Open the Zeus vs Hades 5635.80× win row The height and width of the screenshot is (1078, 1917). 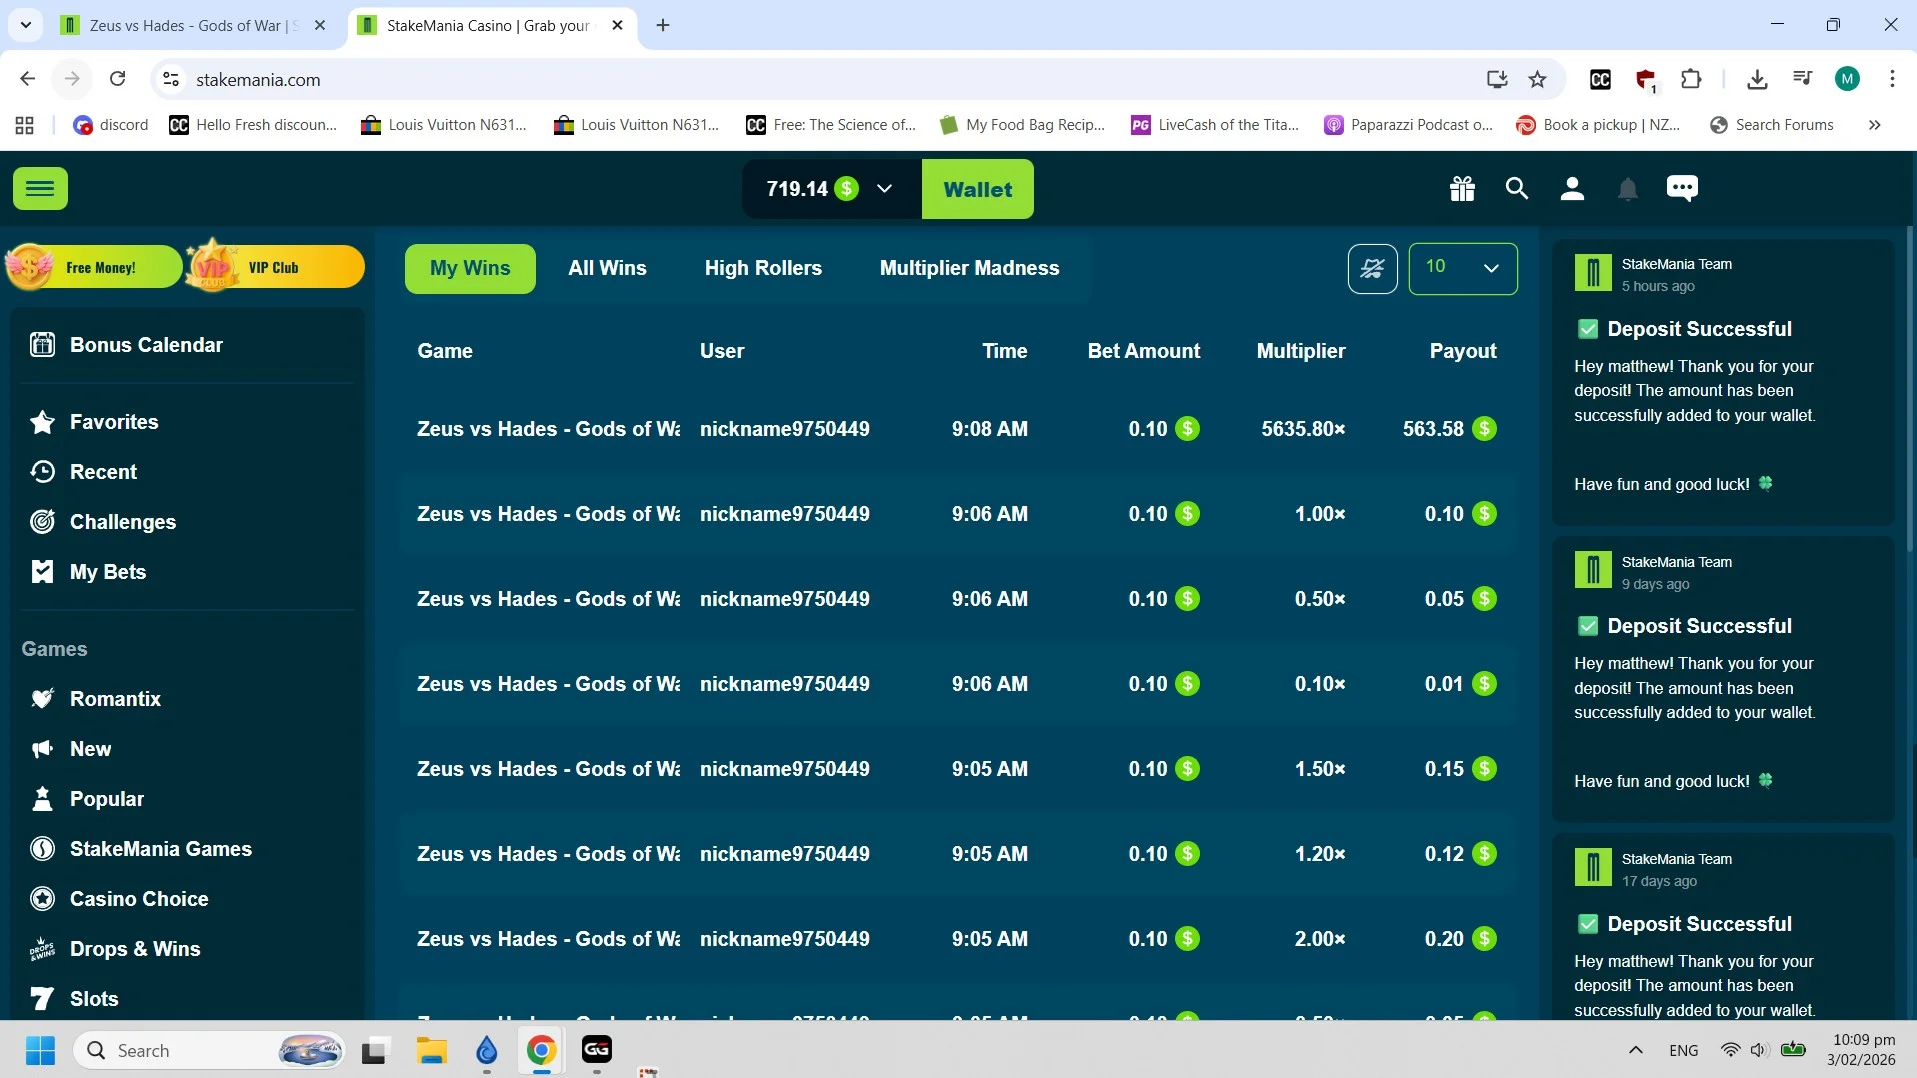[x=957, y=429]
